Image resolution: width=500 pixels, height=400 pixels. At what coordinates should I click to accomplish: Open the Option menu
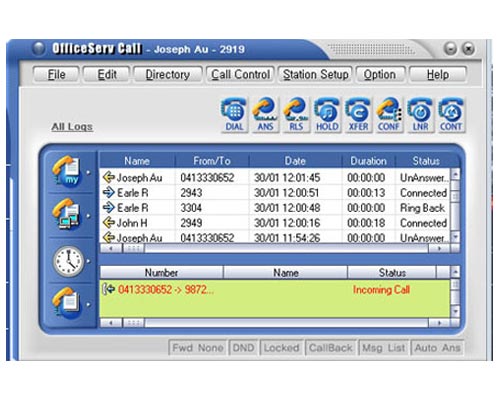[x=380, y=74]
